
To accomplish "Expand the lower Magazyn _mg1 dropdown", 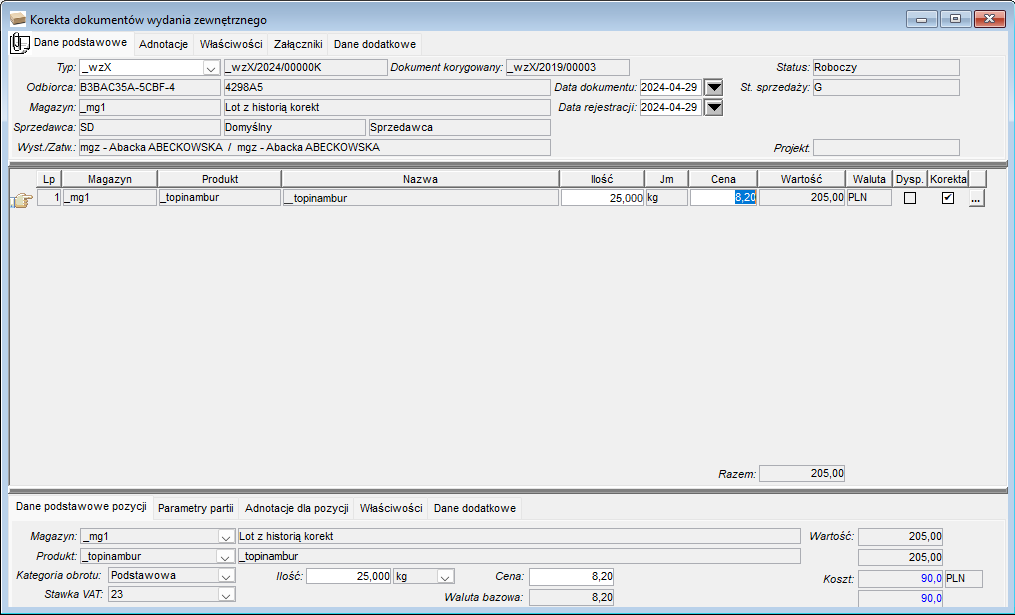I will point(225,537).
